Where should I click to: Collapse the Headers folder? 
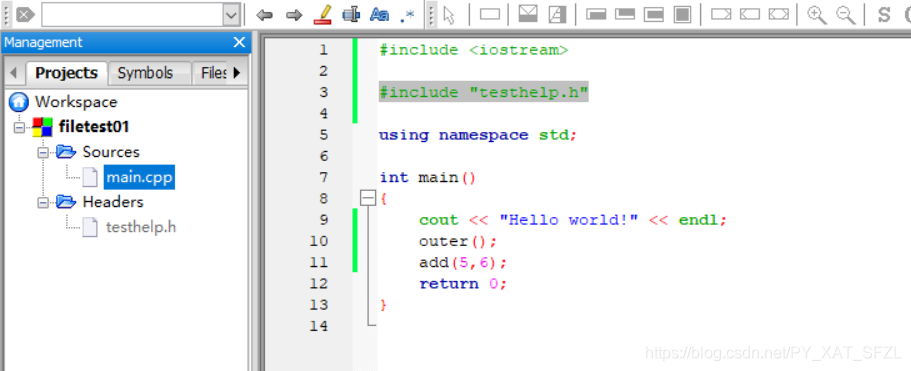pos(42,202)
